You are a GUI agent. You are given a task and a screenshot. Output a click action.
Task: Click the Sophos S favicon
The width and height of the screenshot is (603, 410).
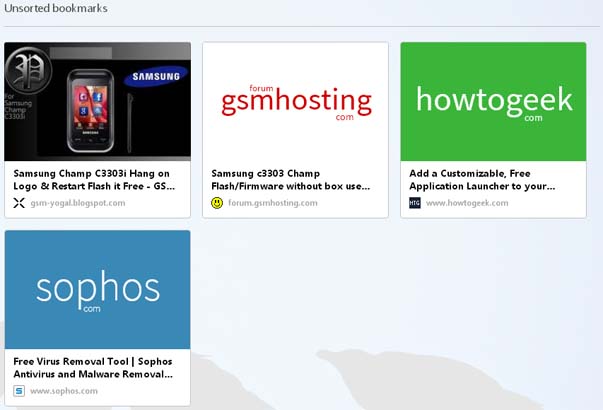19,391
